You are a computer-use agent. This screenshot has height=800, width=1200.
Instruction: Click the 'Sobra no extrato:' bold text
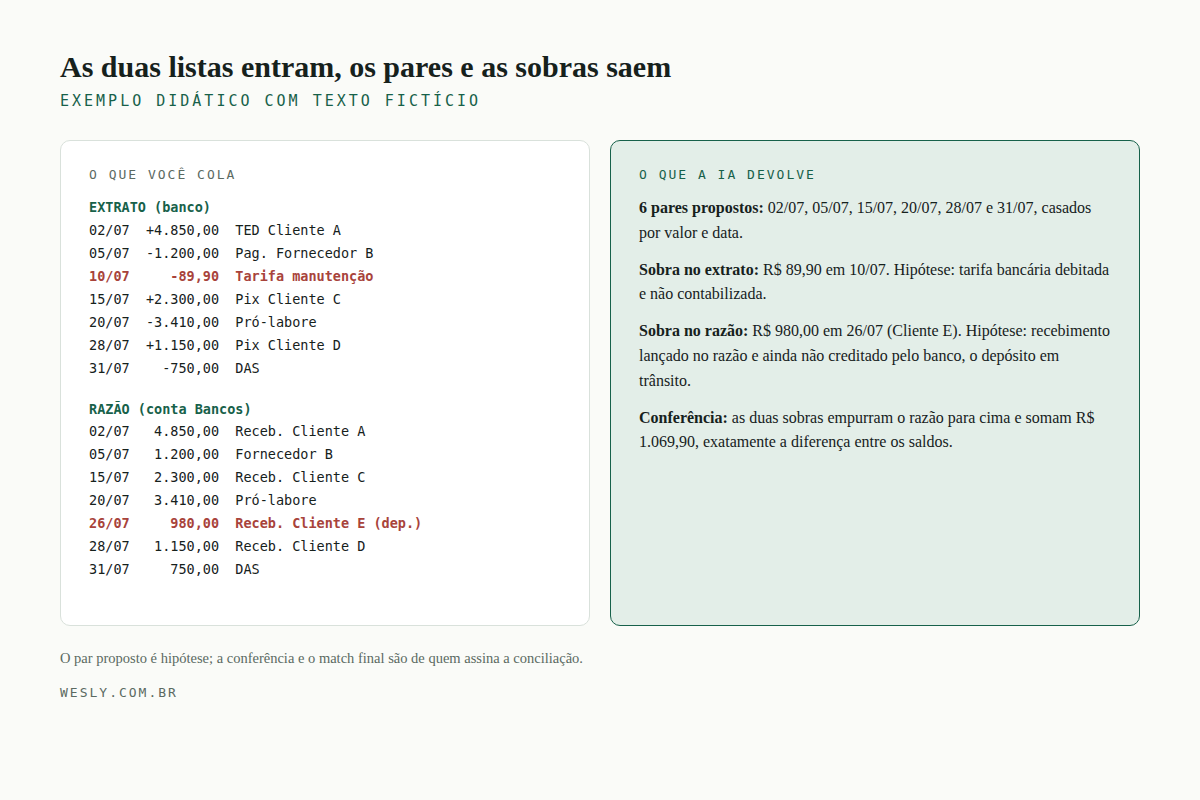(x=699, y=270)
